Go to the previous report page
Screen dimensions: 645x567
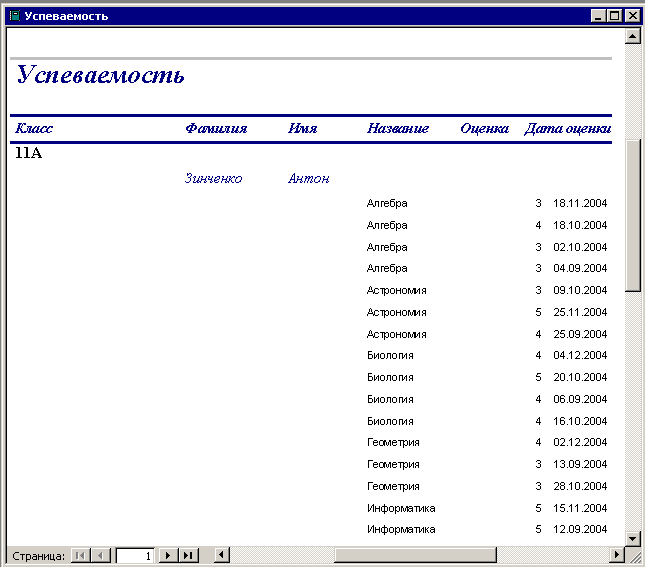[101, 555]
